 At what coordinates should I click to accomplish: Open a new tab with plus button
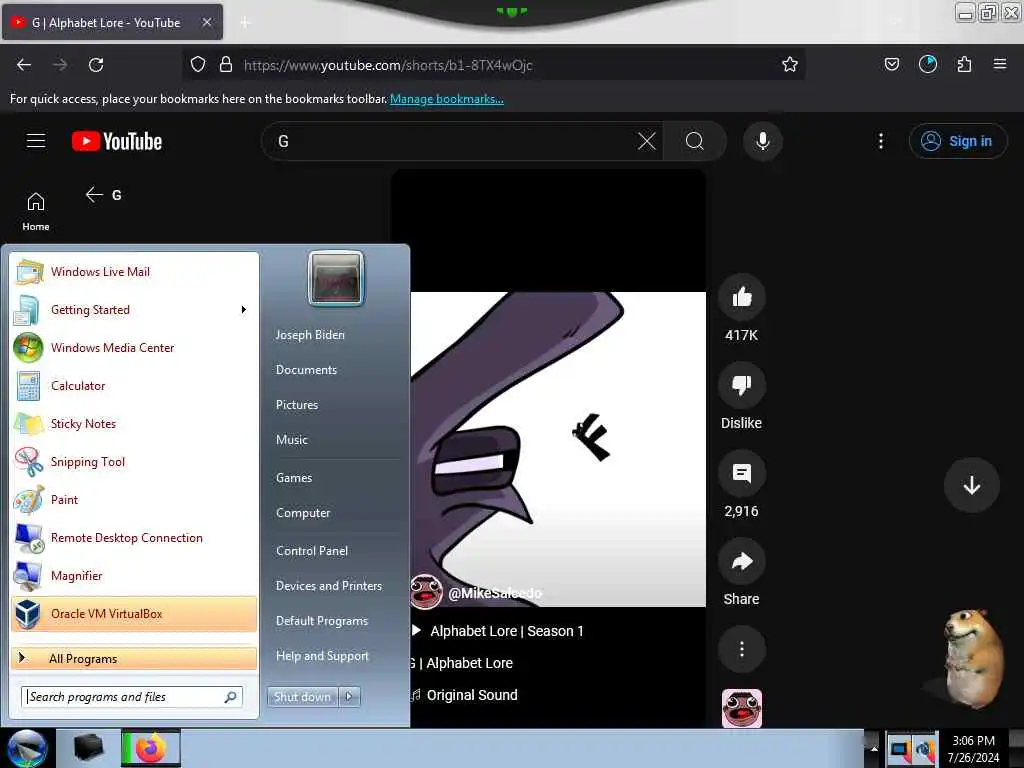click(245, 23)
